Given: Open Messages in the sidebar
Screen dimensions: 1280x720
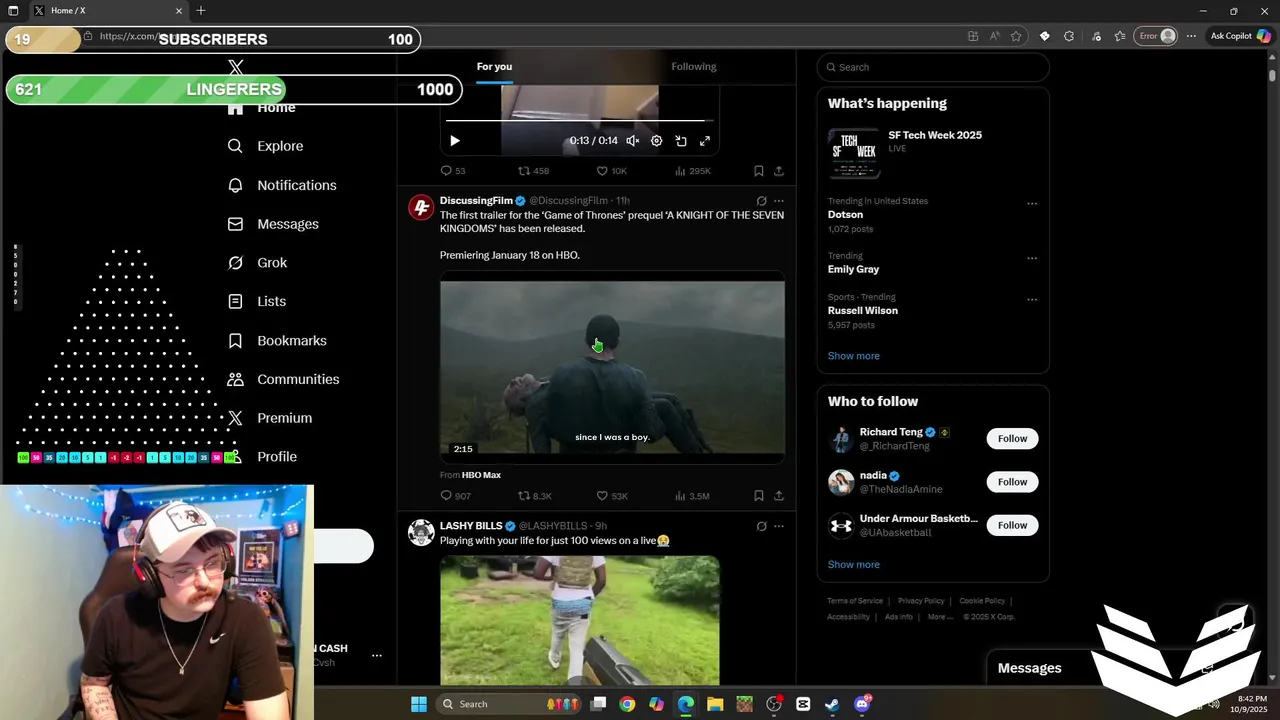Looking at the screenshot, I should (x=273, y=224).
